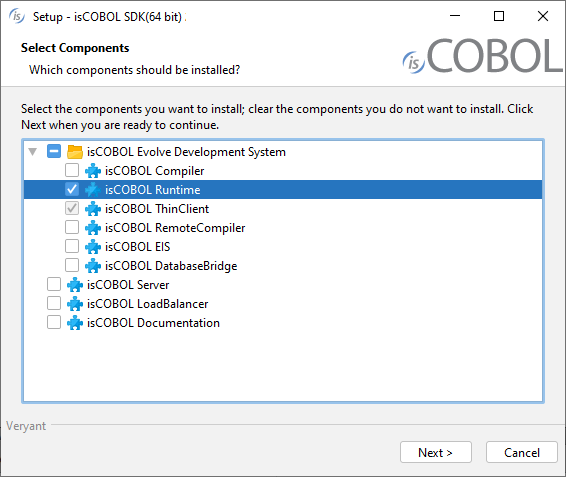This screenshot has width=566, height=477.
Task: Uncheck the isCOBOL Runtime checkbox
Action: pos(72,189)
